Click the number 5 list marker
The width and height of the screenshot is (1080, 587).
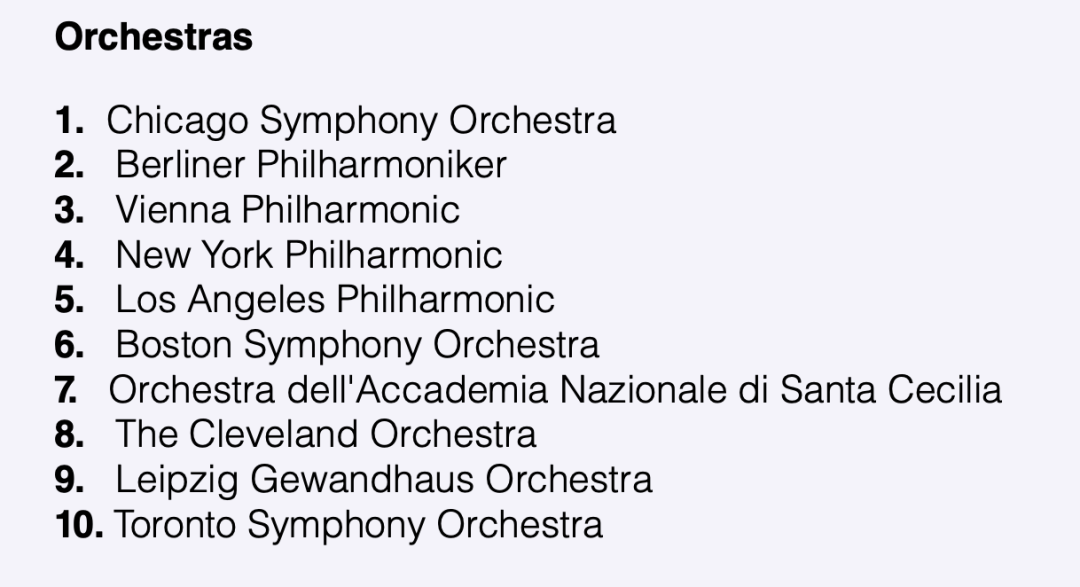coord(69,300)
